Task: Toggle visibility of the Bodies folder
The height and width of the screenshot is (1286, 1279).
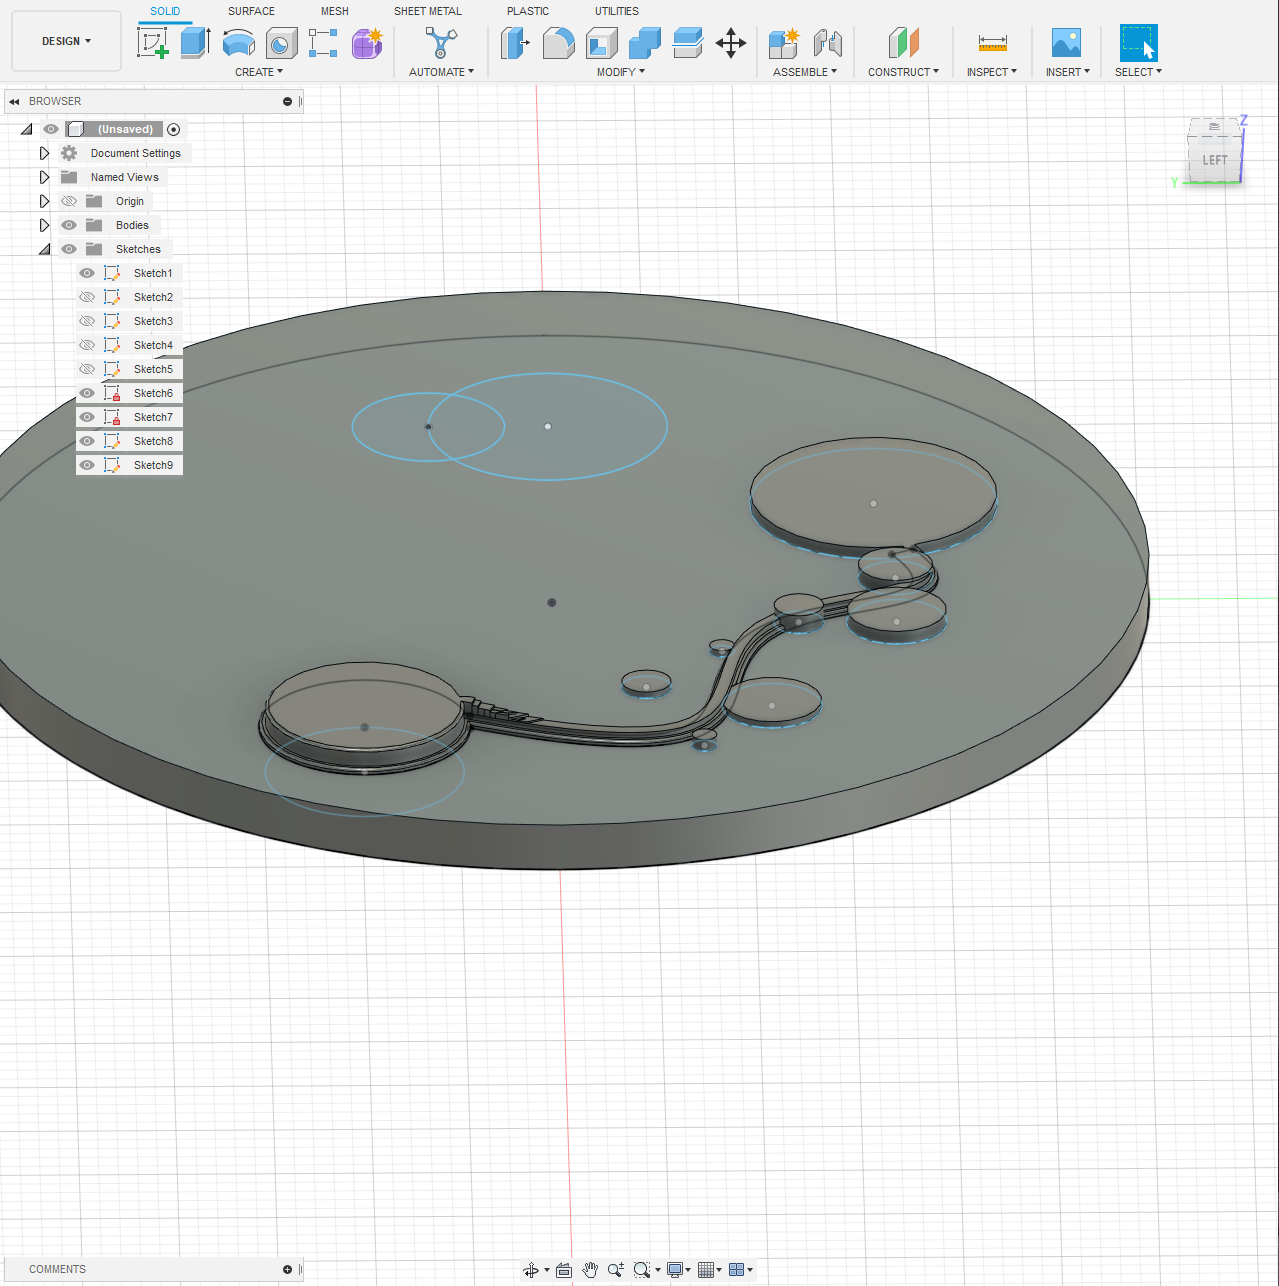Action: [x=68, y=224]
